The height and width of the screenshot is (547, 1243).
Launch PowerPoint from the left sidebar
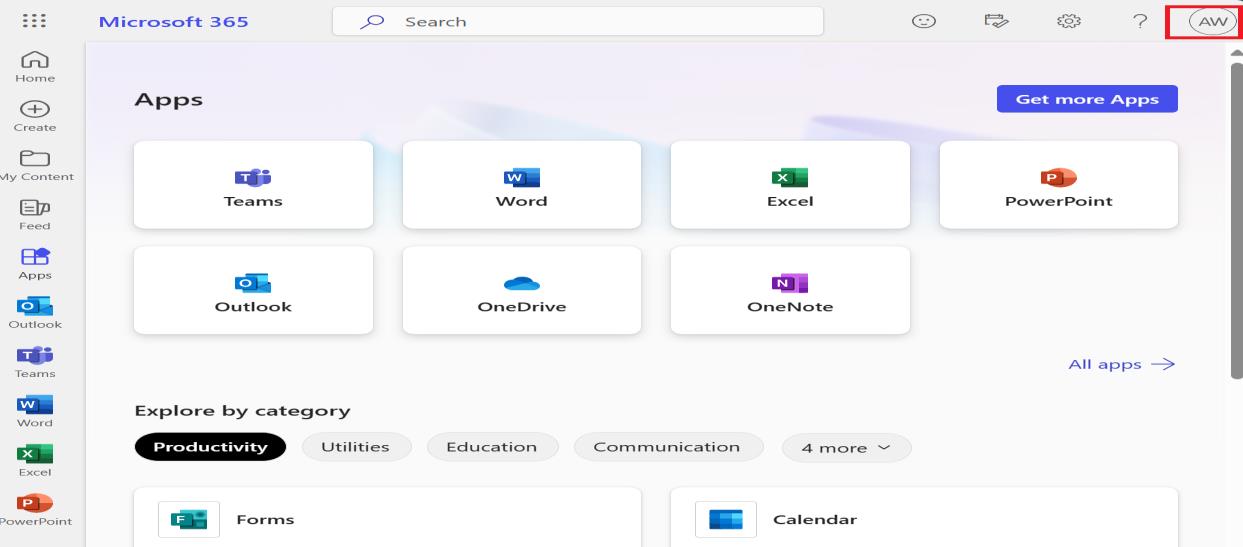[33, 509]
